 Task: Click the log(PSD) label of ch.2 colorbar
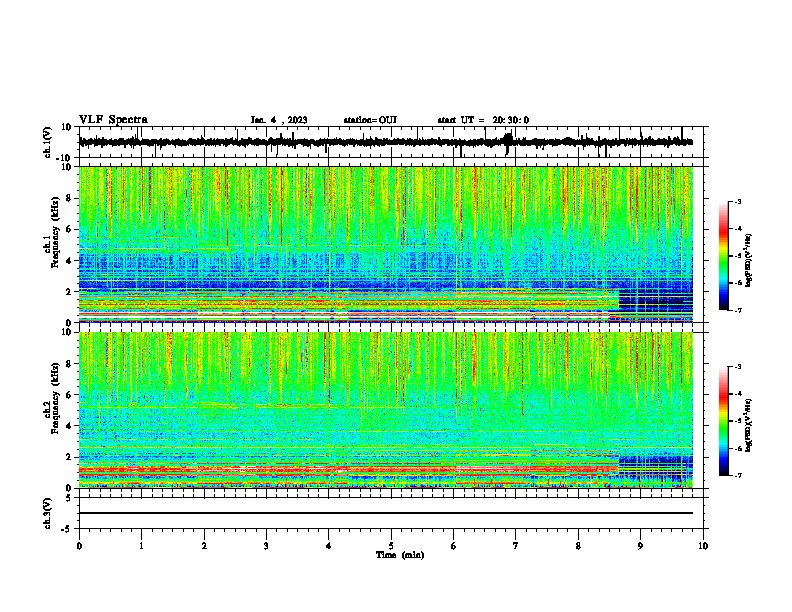[x=749, y=425]
